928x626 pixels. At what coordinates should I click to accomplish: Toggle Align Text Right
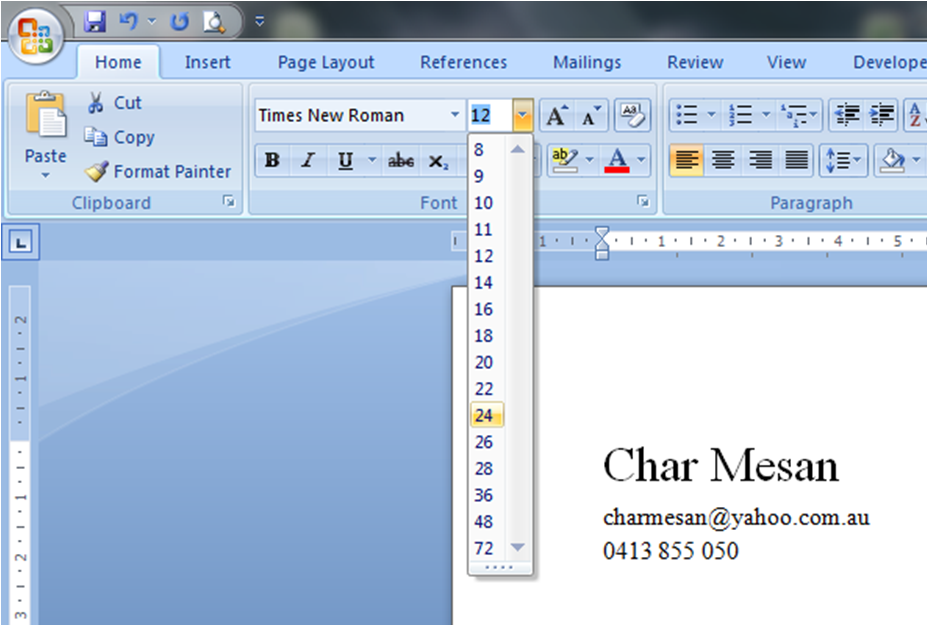click(x=760, y=160)
